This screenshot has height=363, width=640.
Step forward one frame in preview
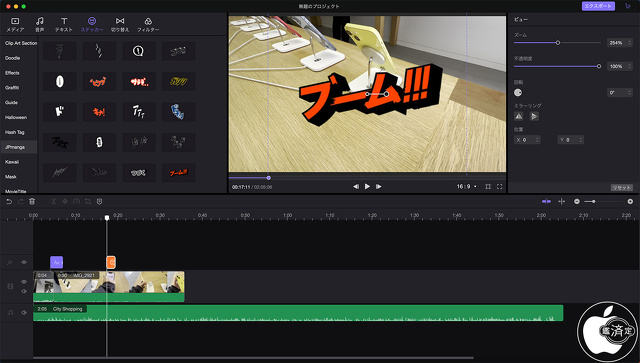click(378, 186)
